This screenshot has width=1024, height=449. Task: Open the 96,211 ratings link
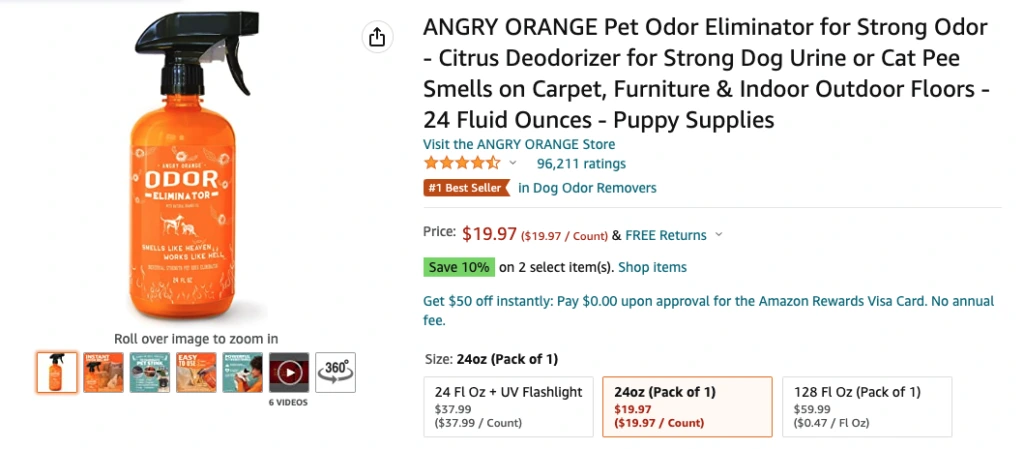point(581,163)
